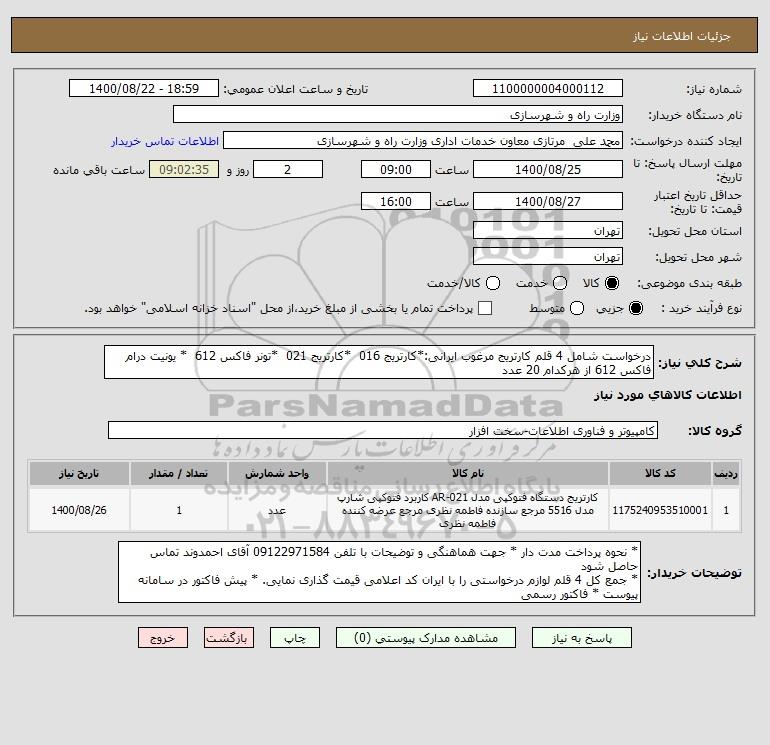Viewport: 770px width, 745px height.
Task: Click the price validity date 1400/08/27
Action: pyautogui.click(x=548, y=201)
